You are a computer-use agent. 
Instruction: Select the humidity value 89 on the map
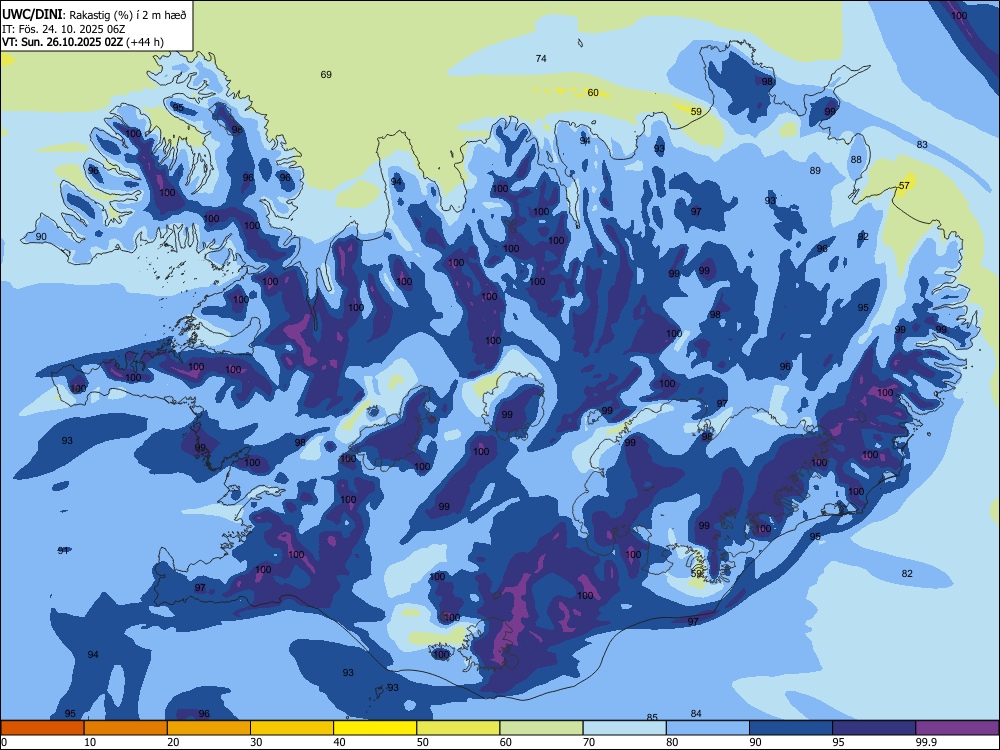(815, 171)
